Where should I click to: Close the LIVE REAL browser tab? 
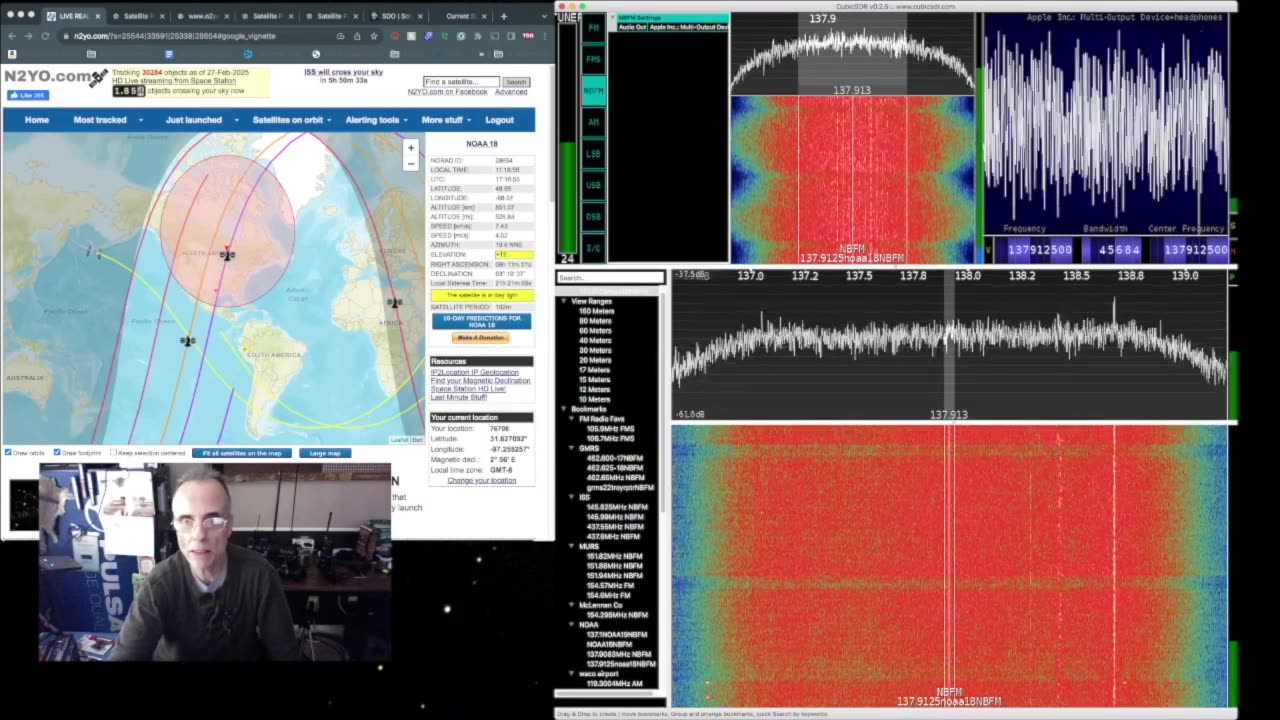[x=97, y=16]
